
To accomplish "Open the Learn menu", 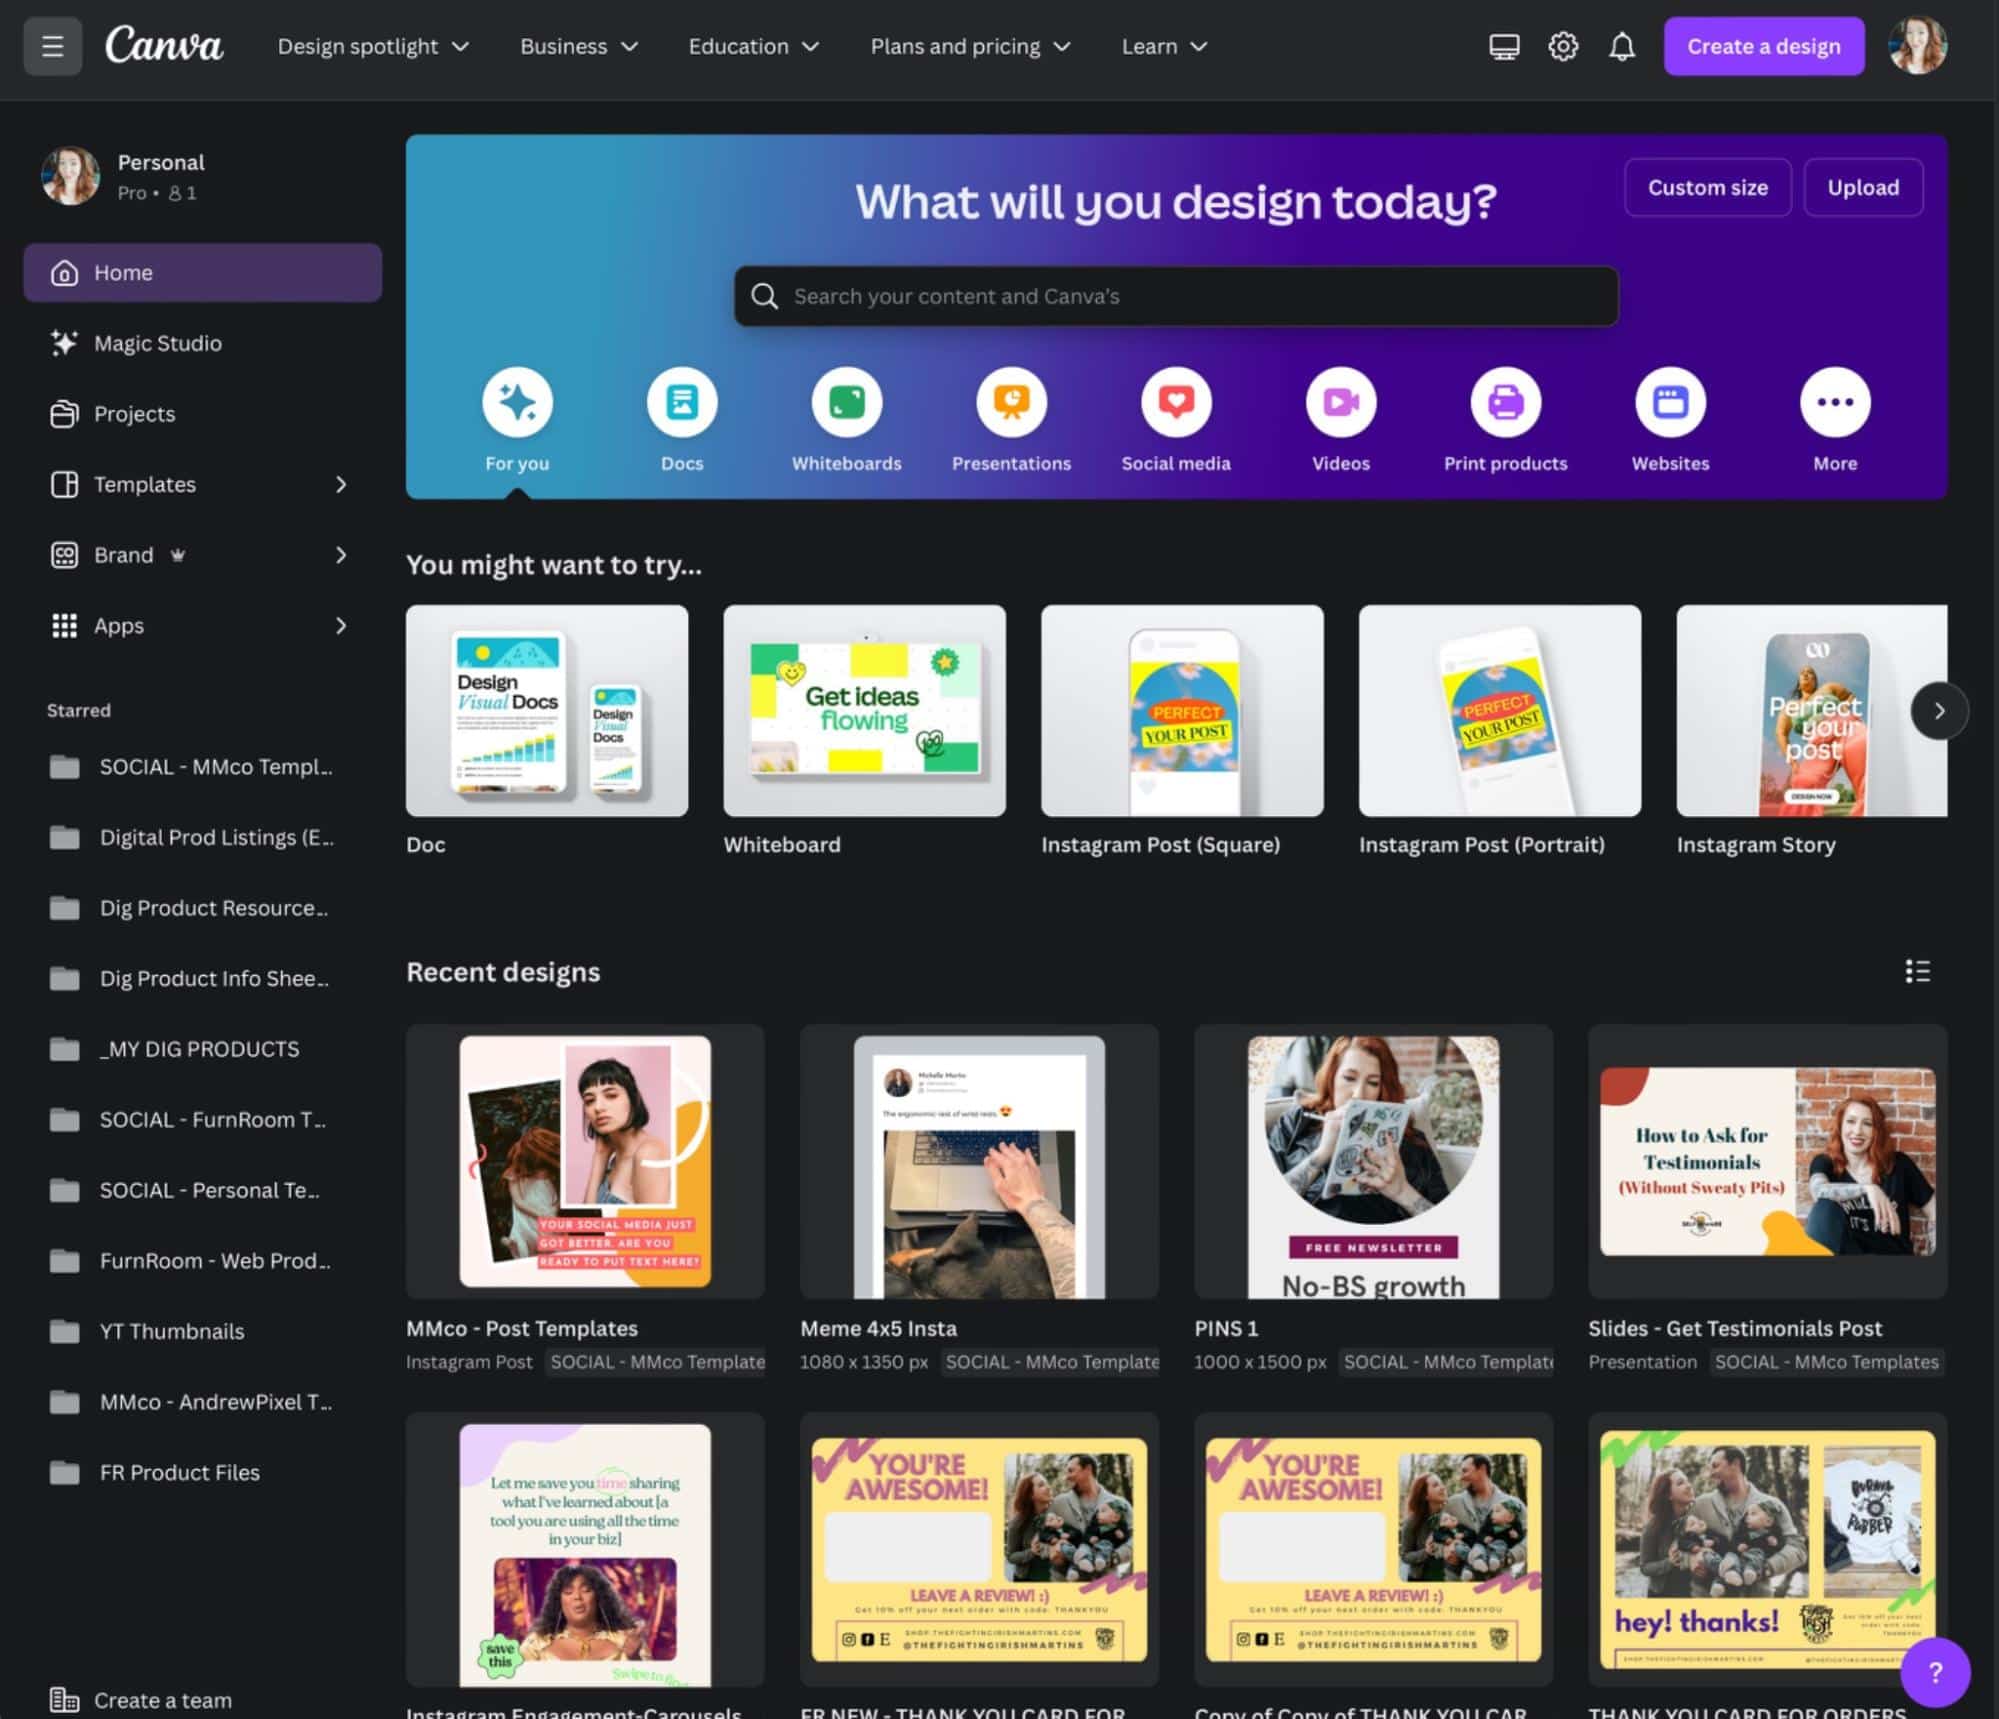I will [x=1163, y=46].
